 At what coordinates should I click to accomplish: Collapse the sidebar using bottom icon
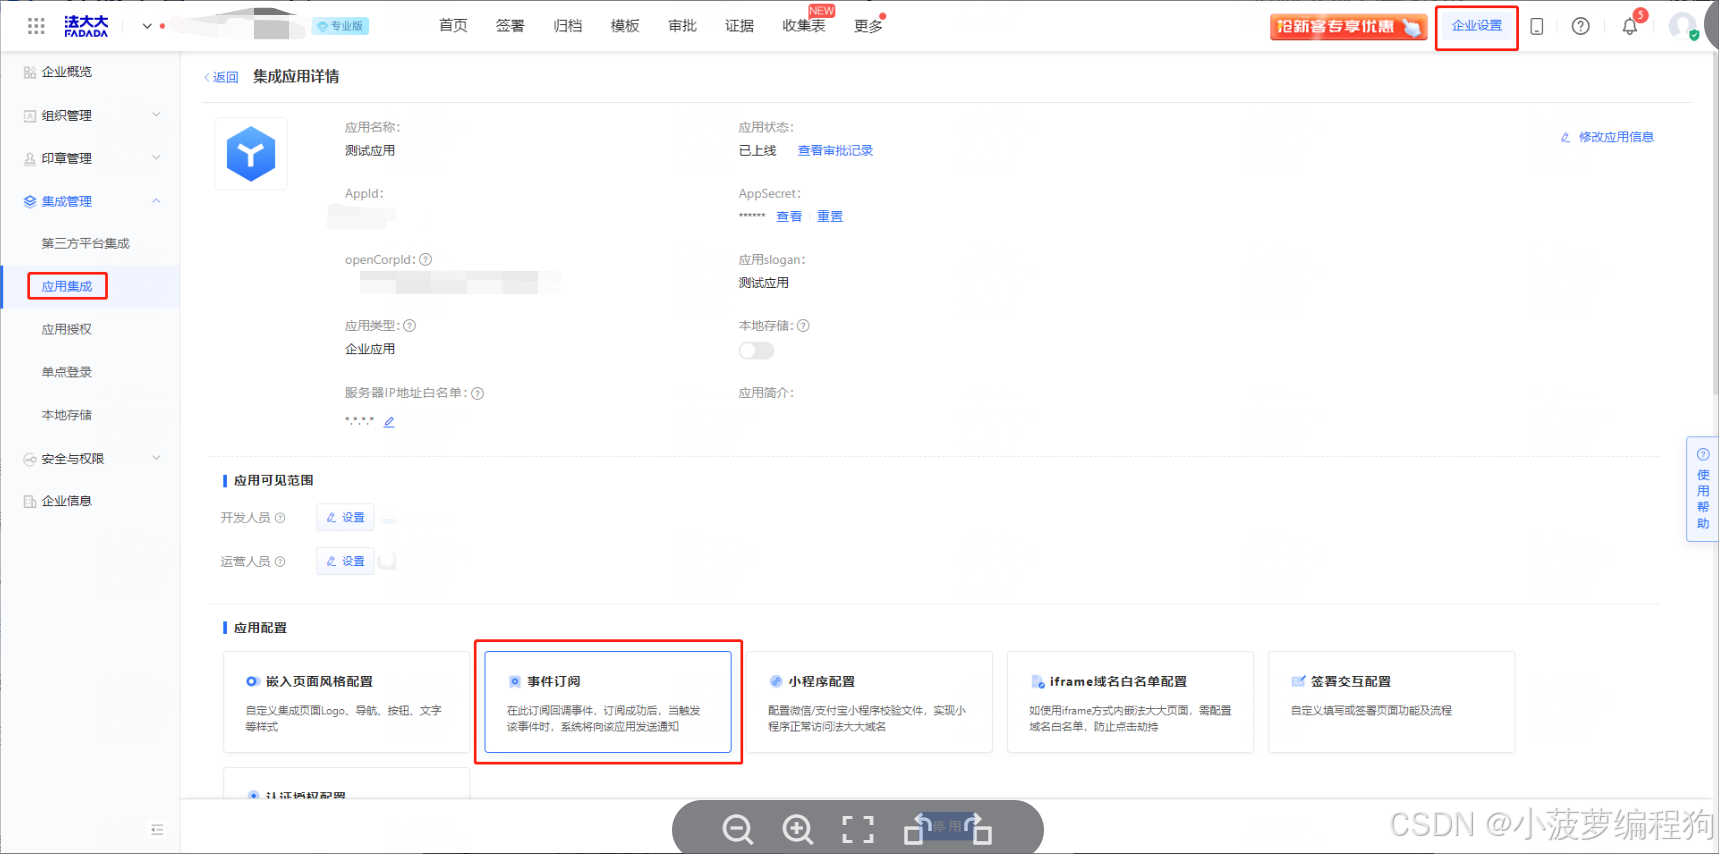pyautogui.click(x=157, y=830)
